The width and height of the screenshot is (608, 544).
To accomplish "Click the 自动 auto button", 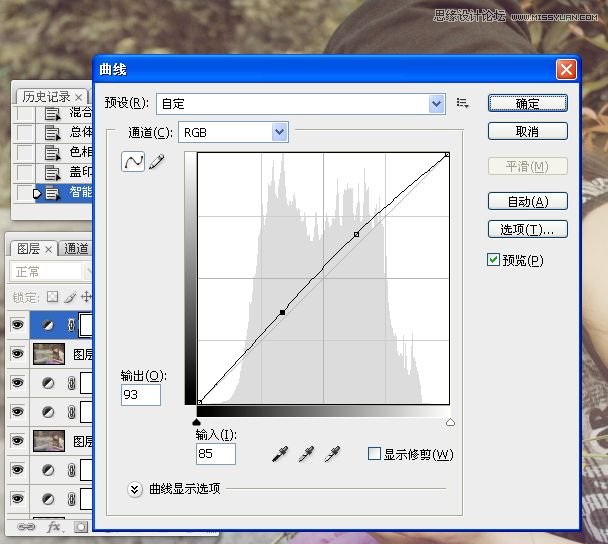I will tap(527, 201).
